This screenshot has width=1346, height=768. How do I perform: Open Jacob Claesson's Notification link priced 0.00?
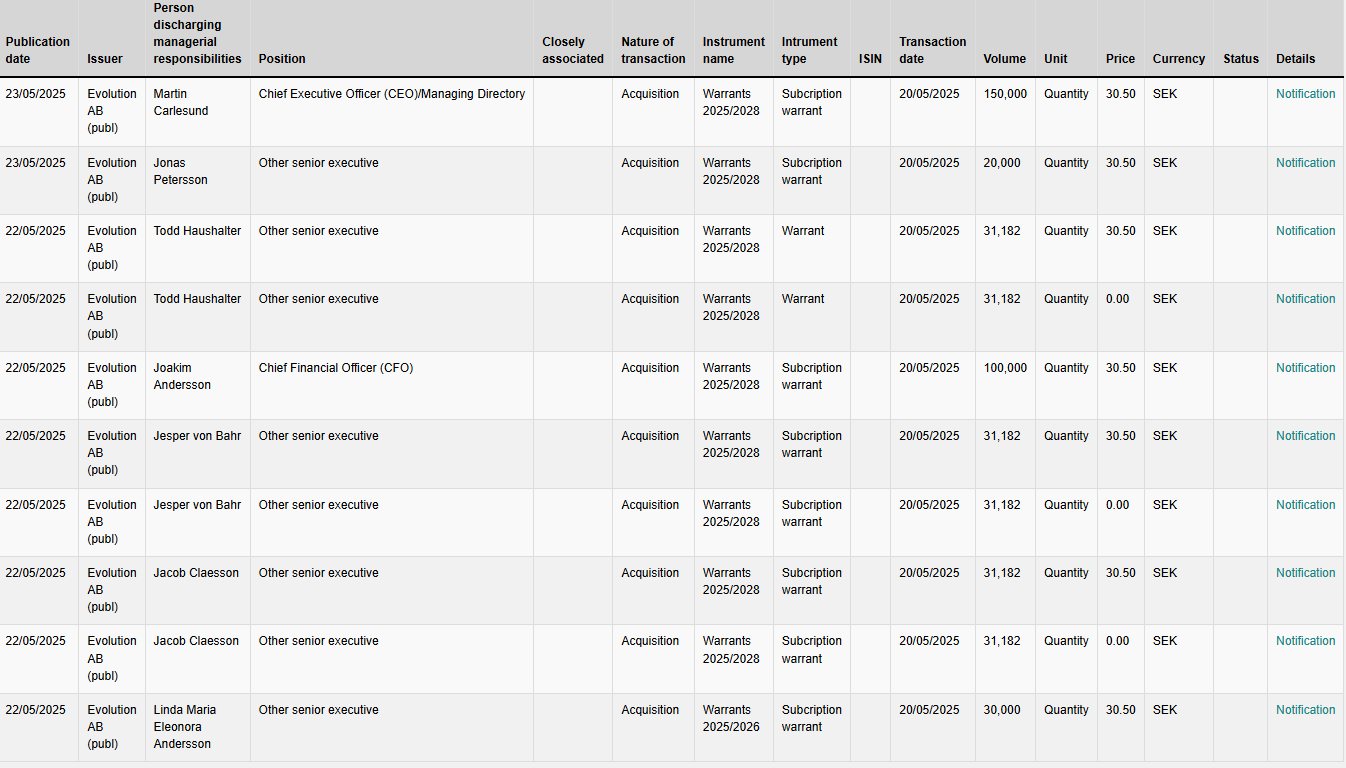[x=1305, y=641]
